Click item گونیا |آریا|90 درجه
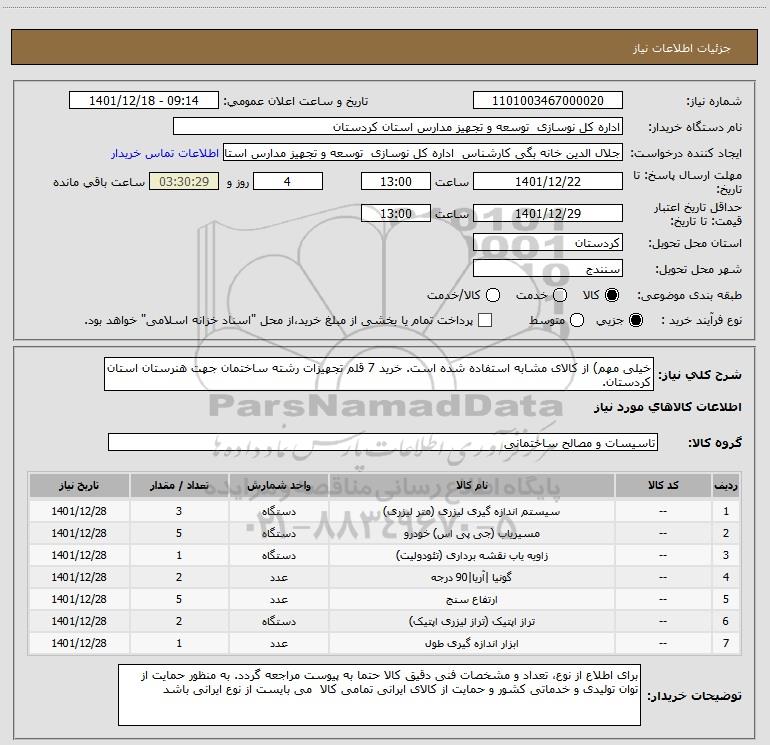 (471, 578)
